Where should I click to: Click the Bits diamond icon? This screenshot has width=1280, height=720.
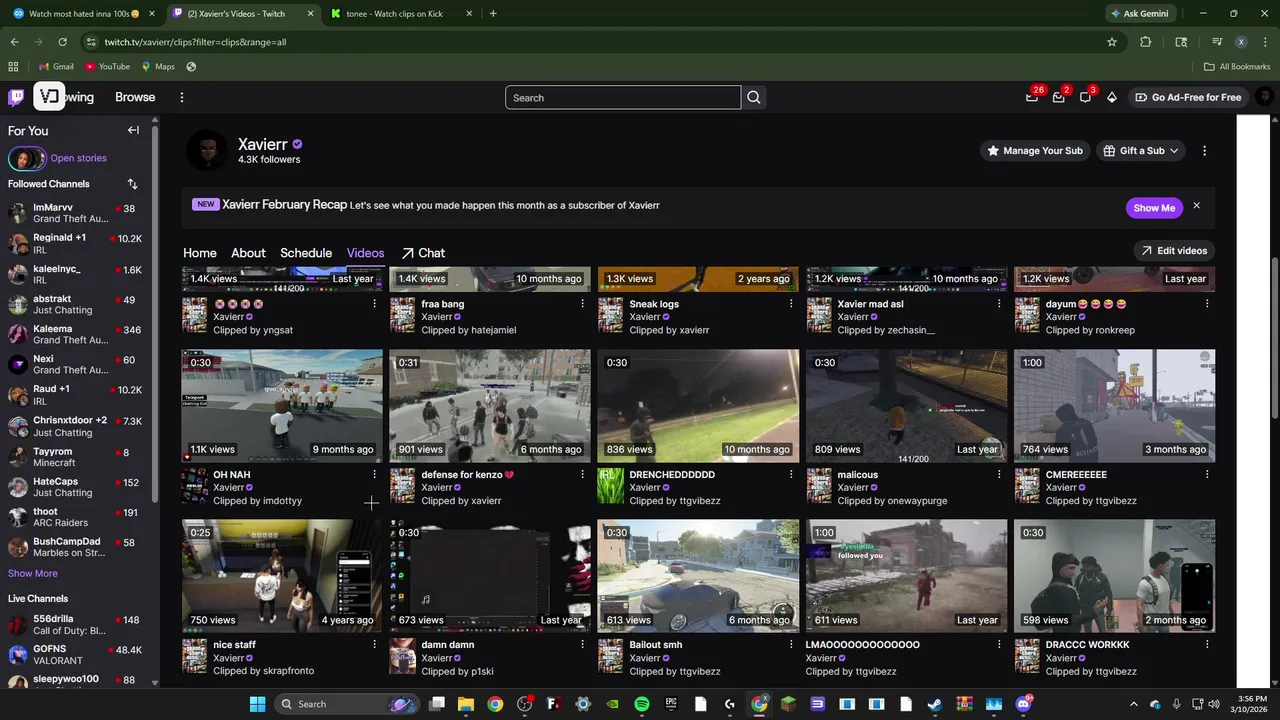1112,97
